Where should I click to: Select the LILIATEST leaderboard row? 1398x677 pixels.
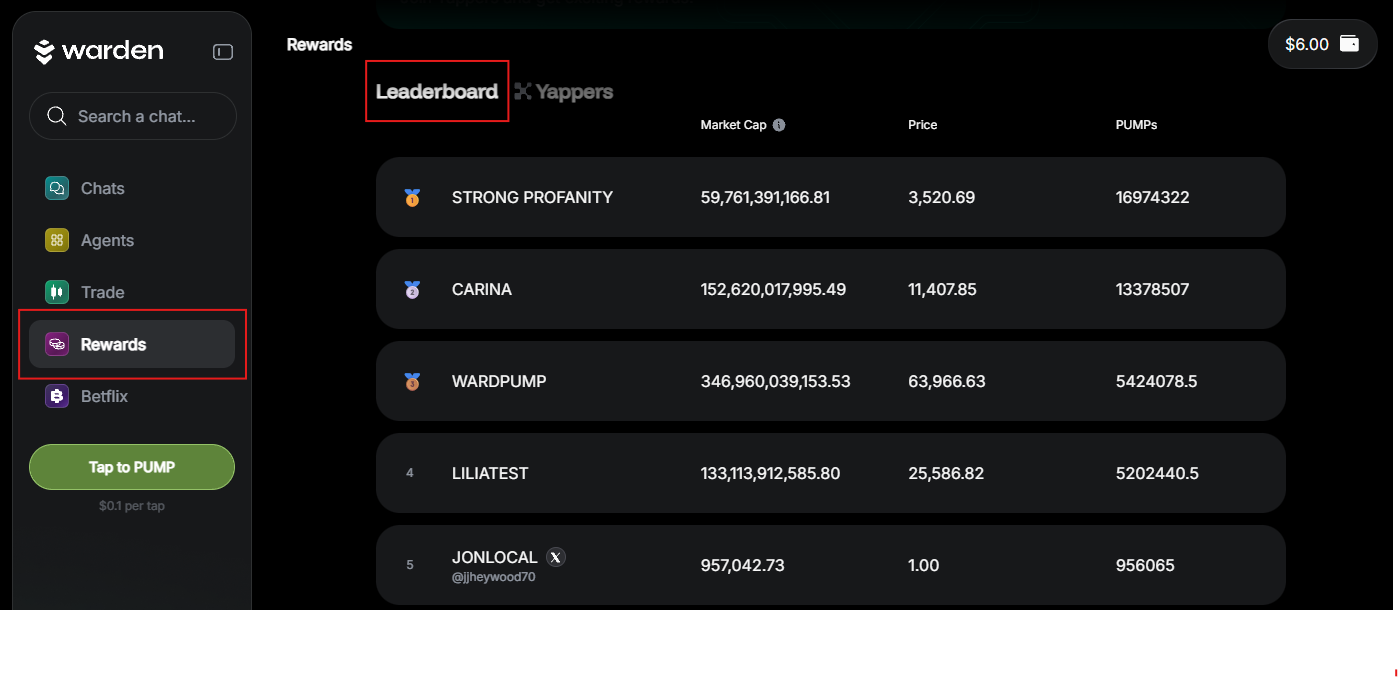pyautogui.click(x=830, y=473)
